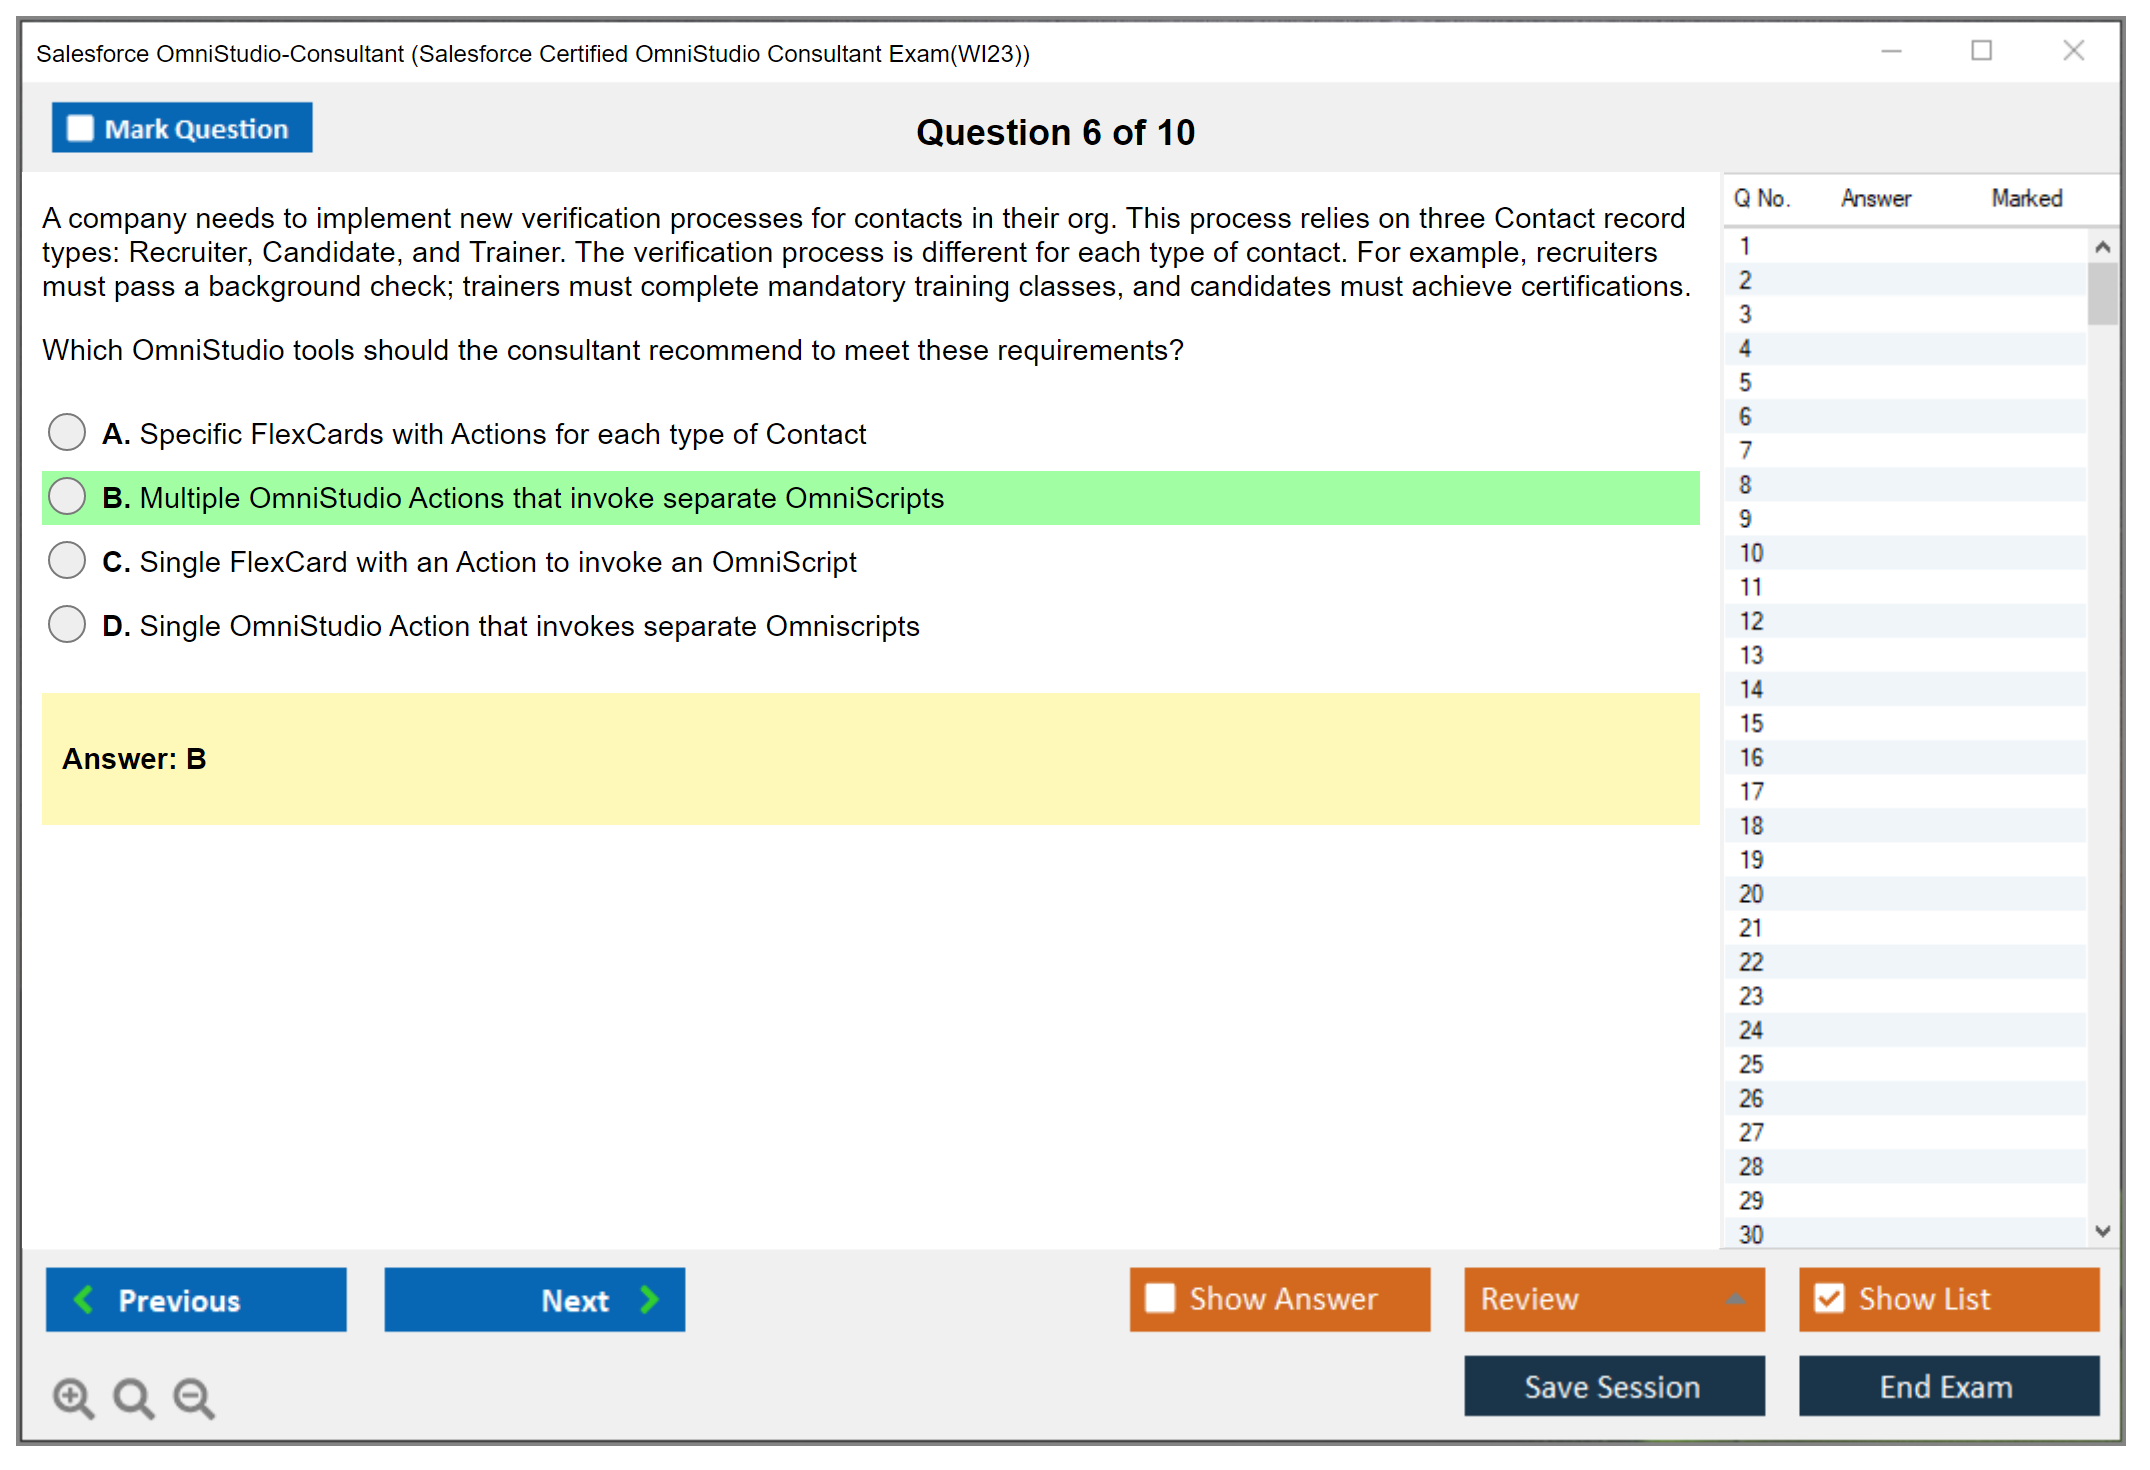Click the End Exam button
Viewport: 2150px width, 1470px height.
point(1947,1387)
